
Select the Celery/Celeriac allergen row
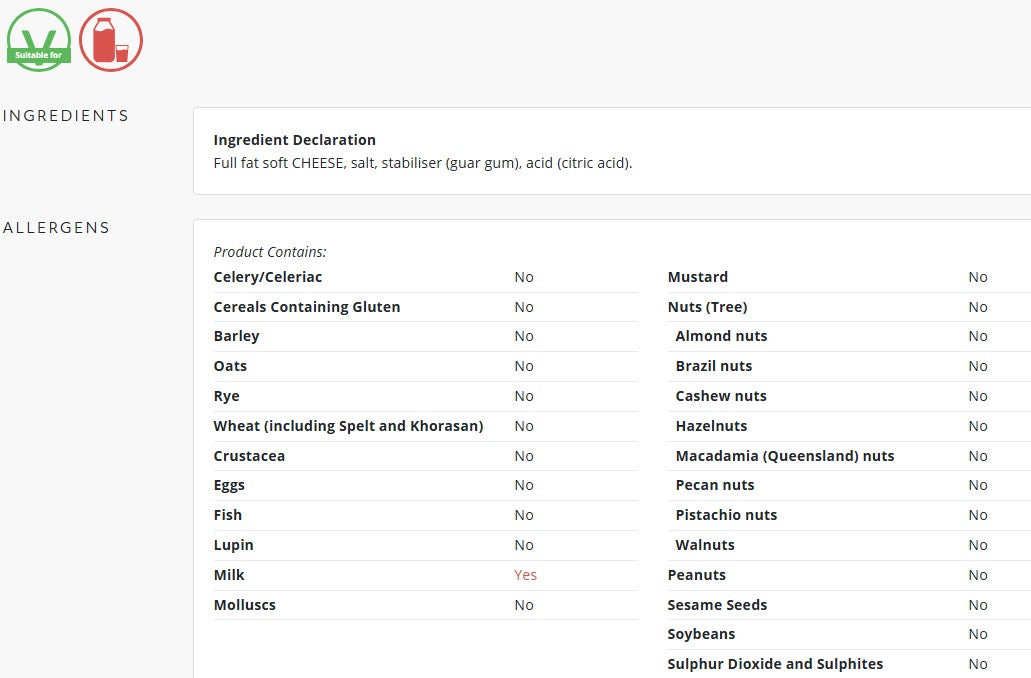point(425,277)
